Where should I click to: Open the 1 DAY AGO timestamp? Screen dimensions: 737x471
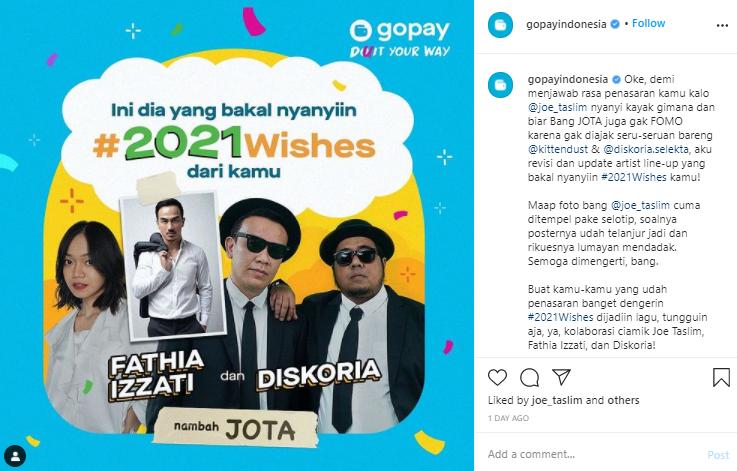pos(508,418)
